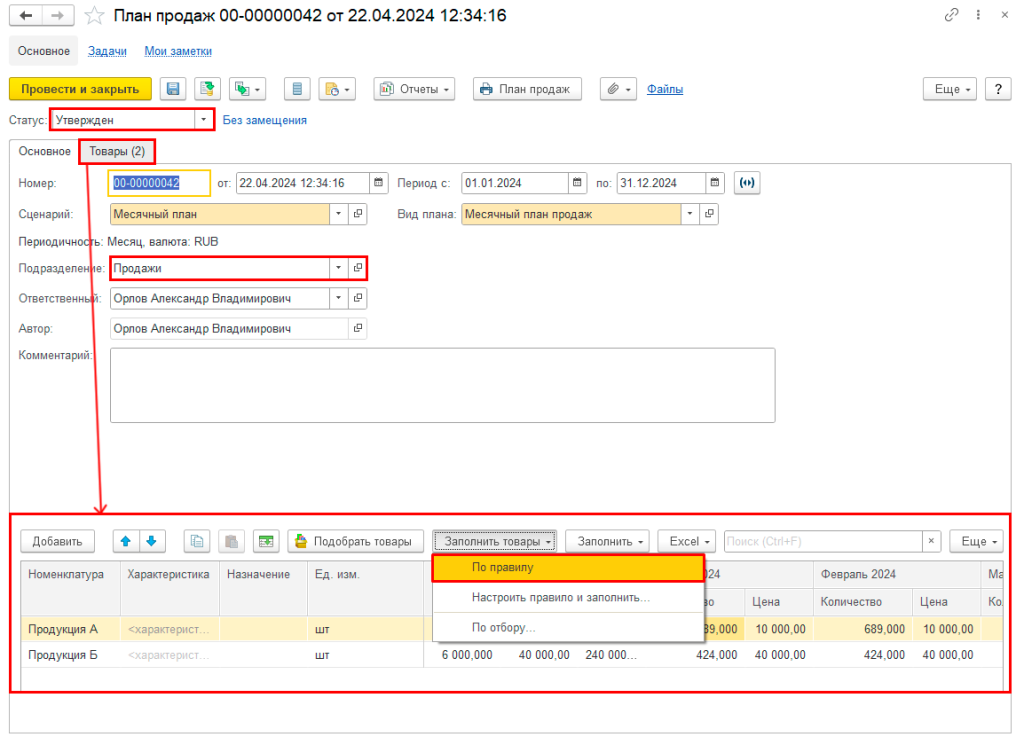This screenshot has height=737, width=1024.
Task: Open the Excel dropdown button
Action: 691,541
